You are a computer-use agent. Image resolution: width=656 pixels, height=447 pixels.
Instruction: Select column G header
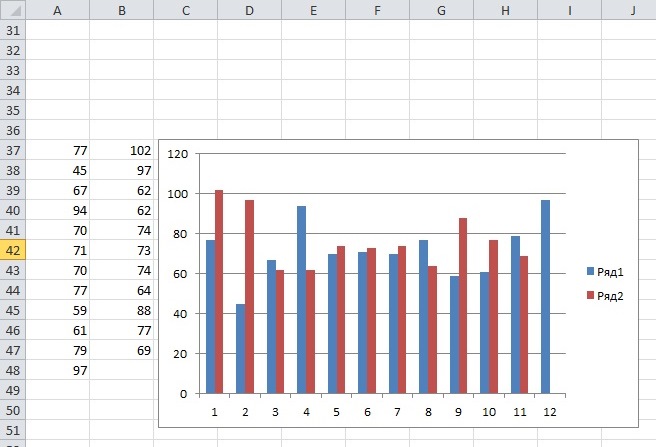click(x=442, y=10)
